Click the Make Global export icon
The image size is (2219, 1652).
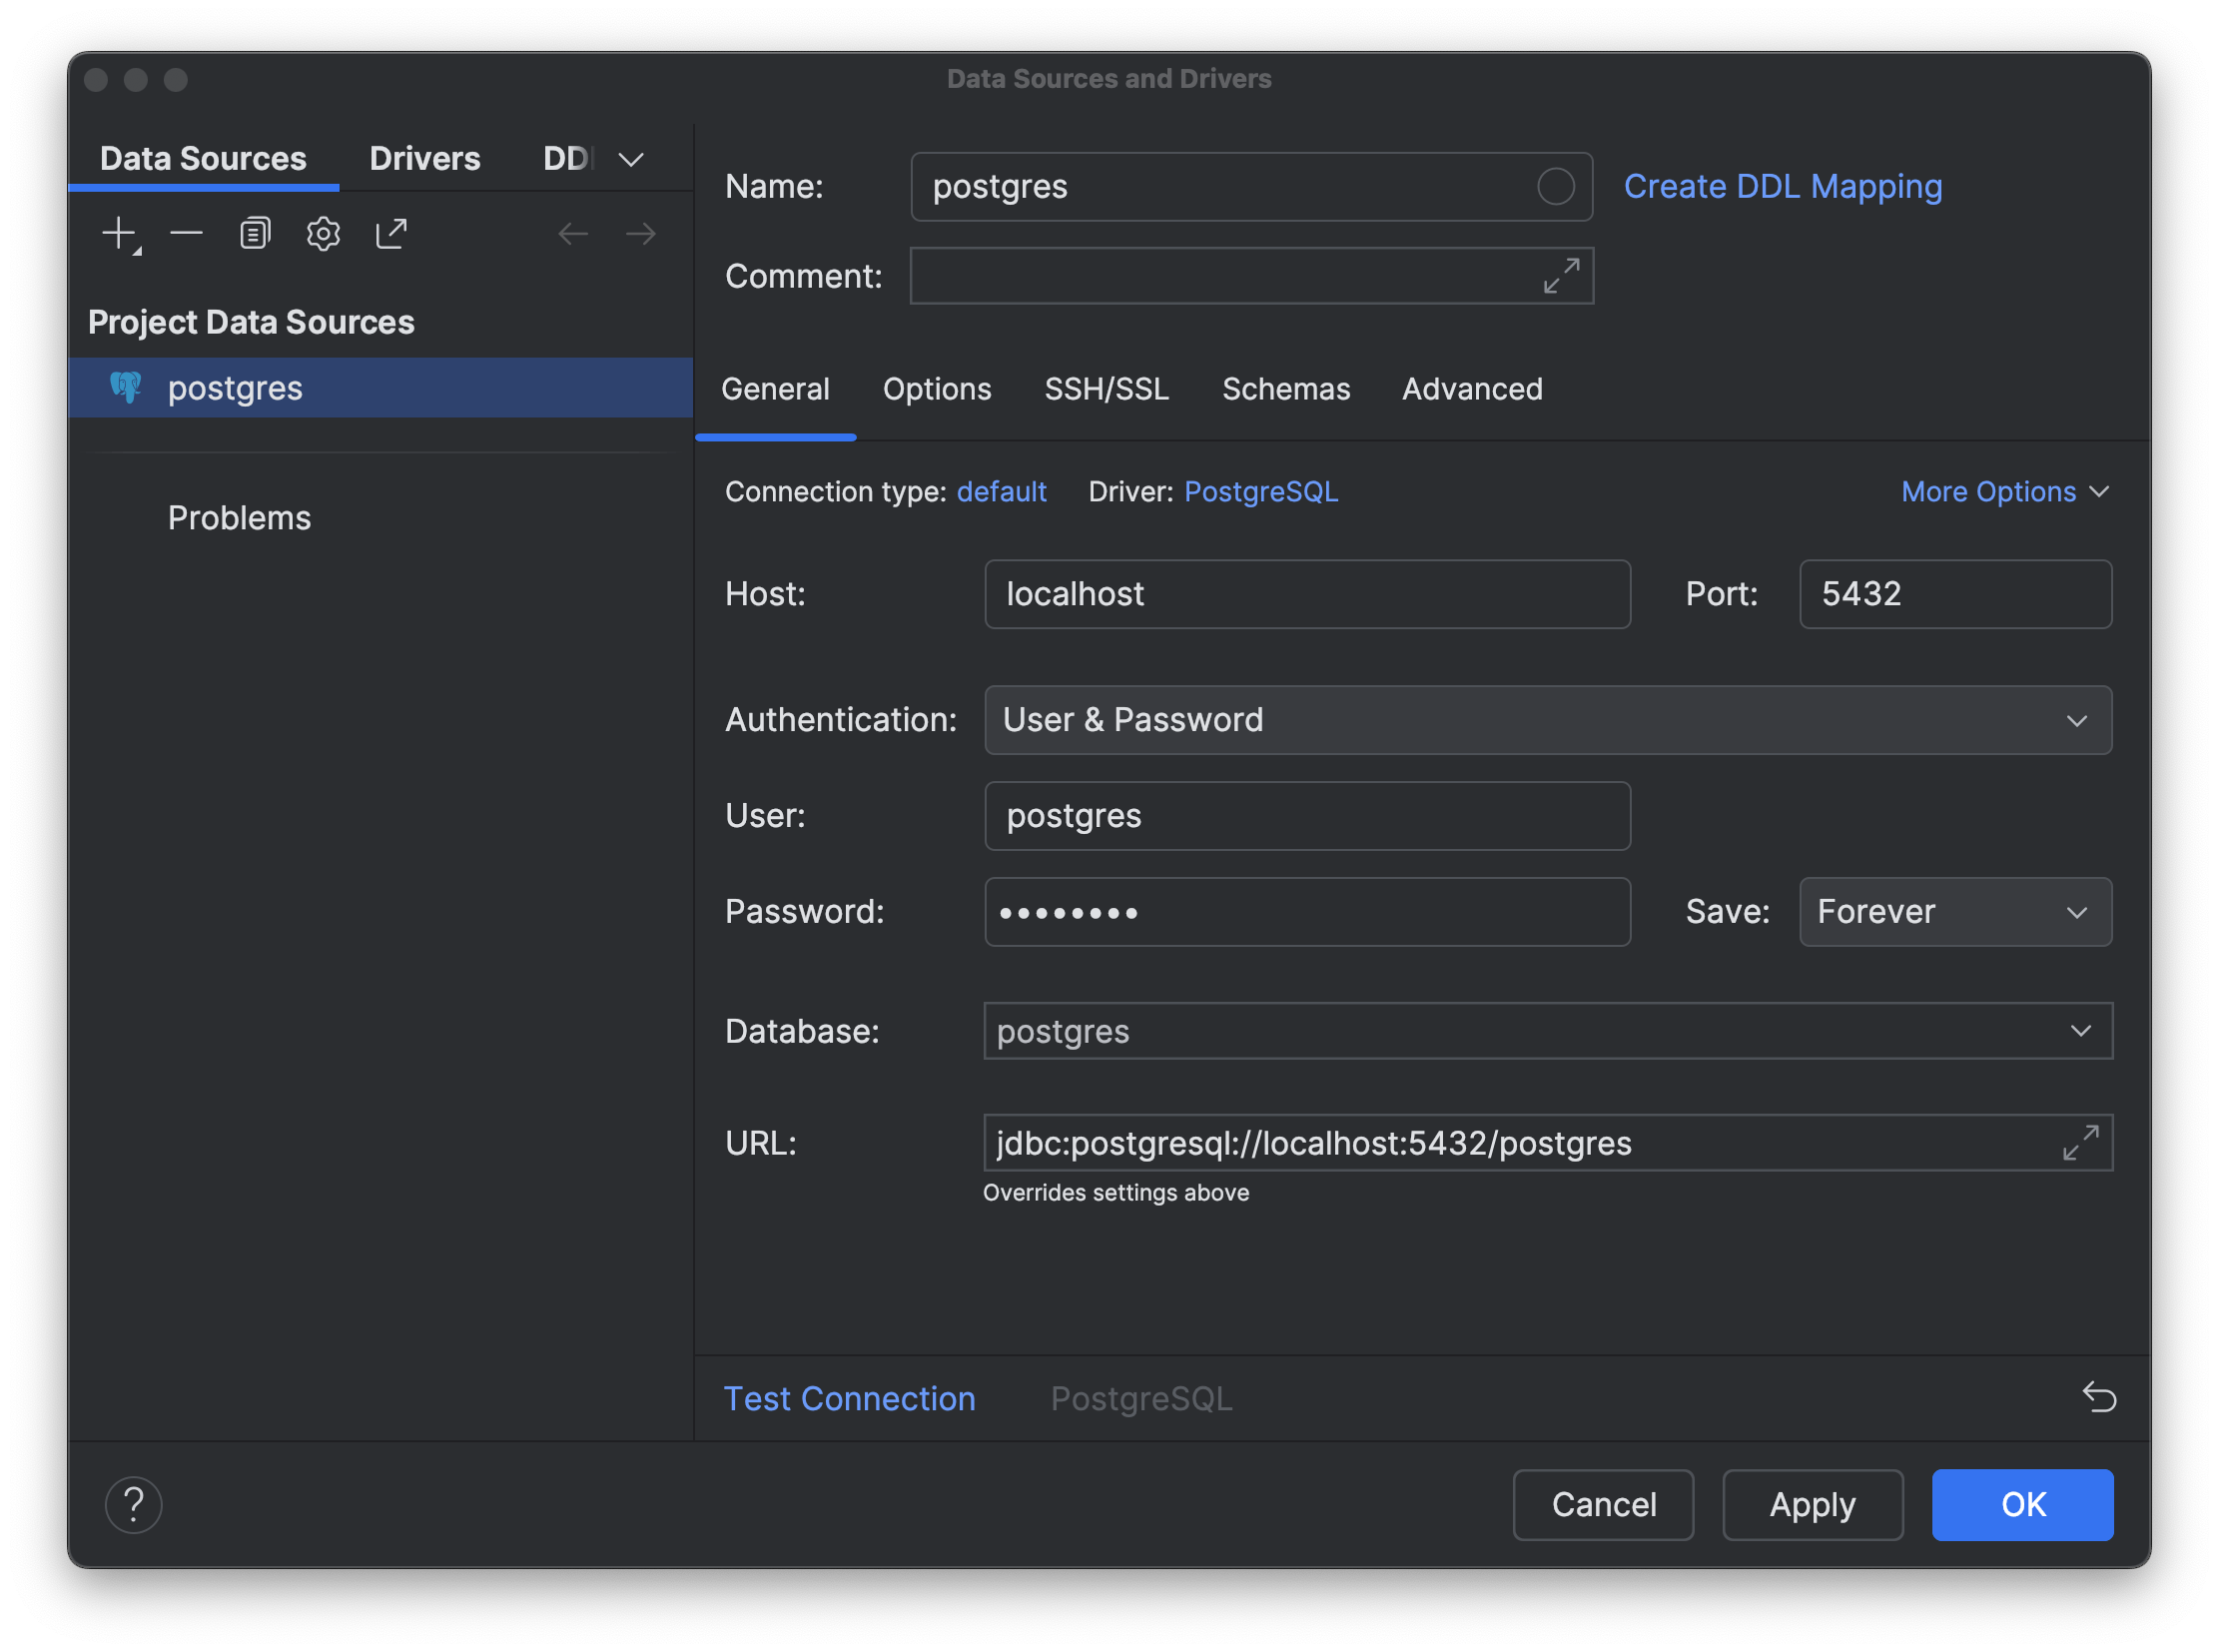[x=391, y=234]
